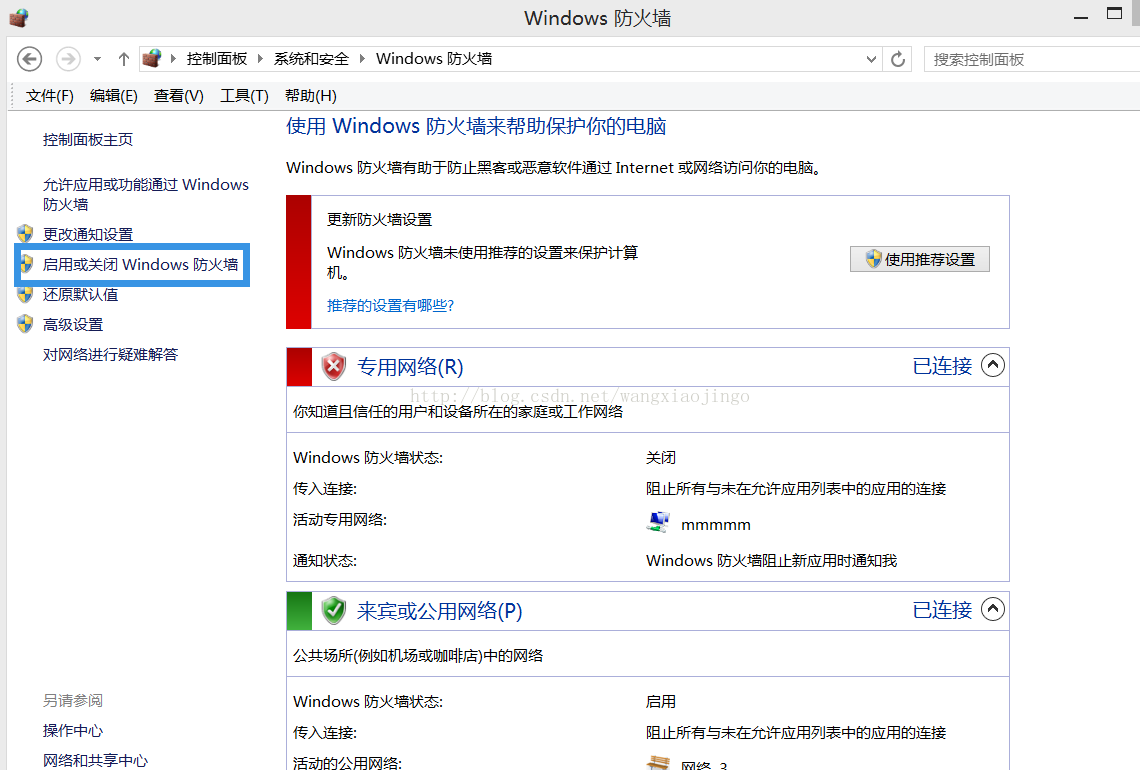Open 推荐的设置有哪些? help link
Screen dimensions: 1140x770
click(x=390, y=305)
